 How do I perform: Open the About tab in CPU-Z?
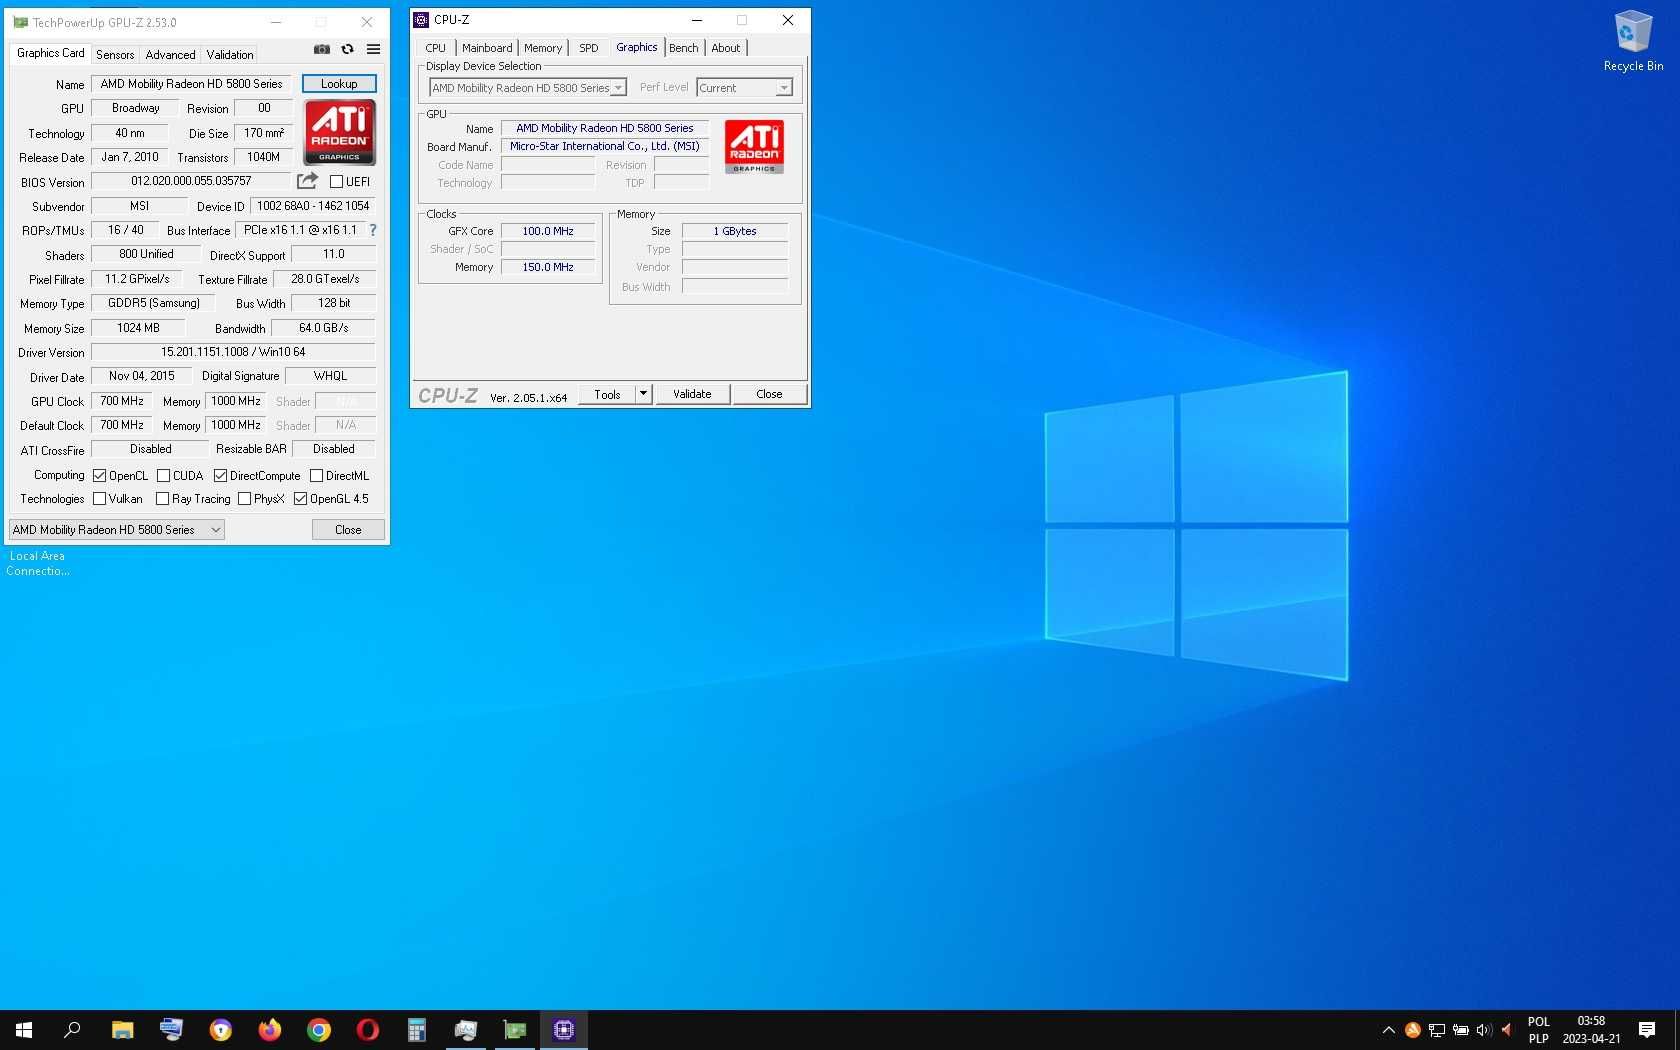(726, 48)
